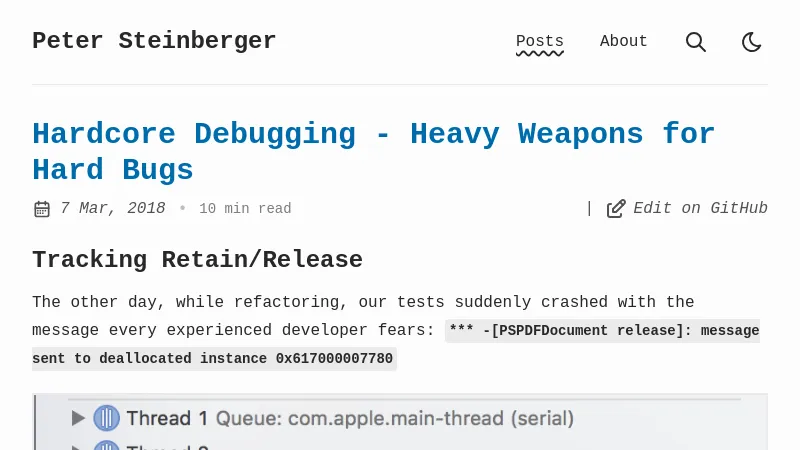Click the deallocated instance 0x617000007780 code
The height and width of the screenshot is (450, 800).
click(x=214, y=358)
